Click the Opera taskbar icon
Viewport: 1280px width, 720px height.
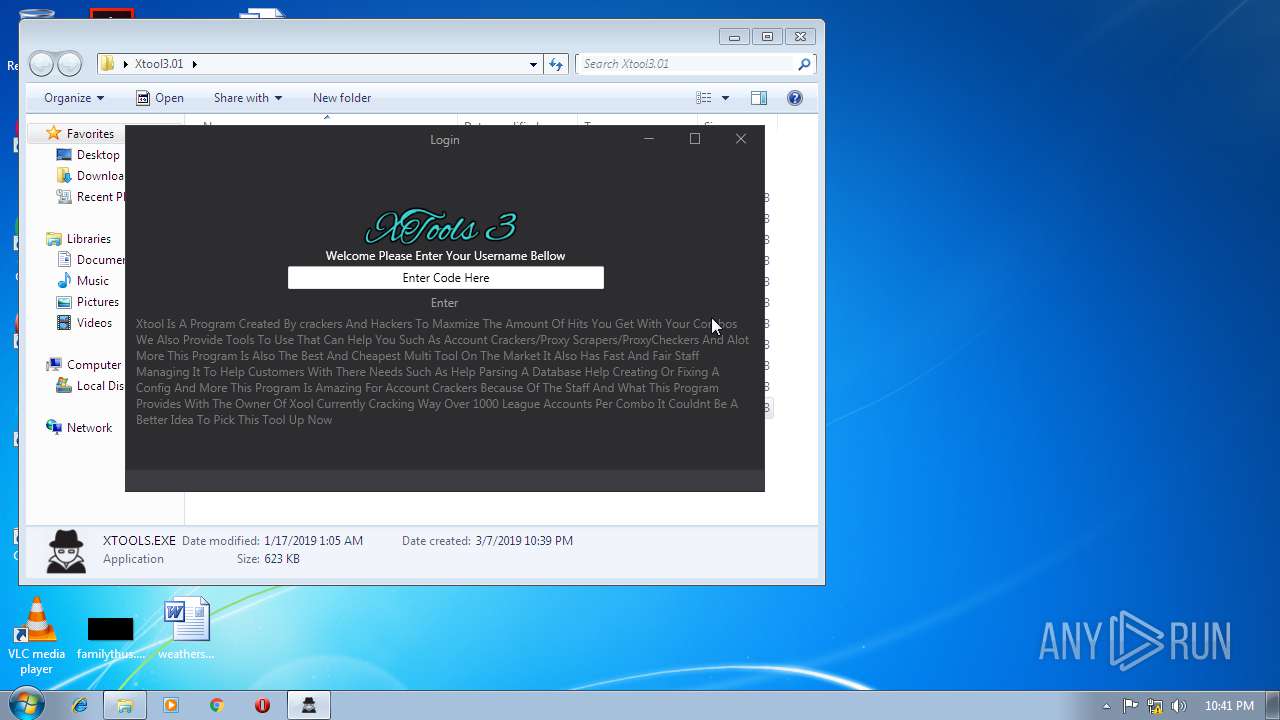tap(262, 705)
